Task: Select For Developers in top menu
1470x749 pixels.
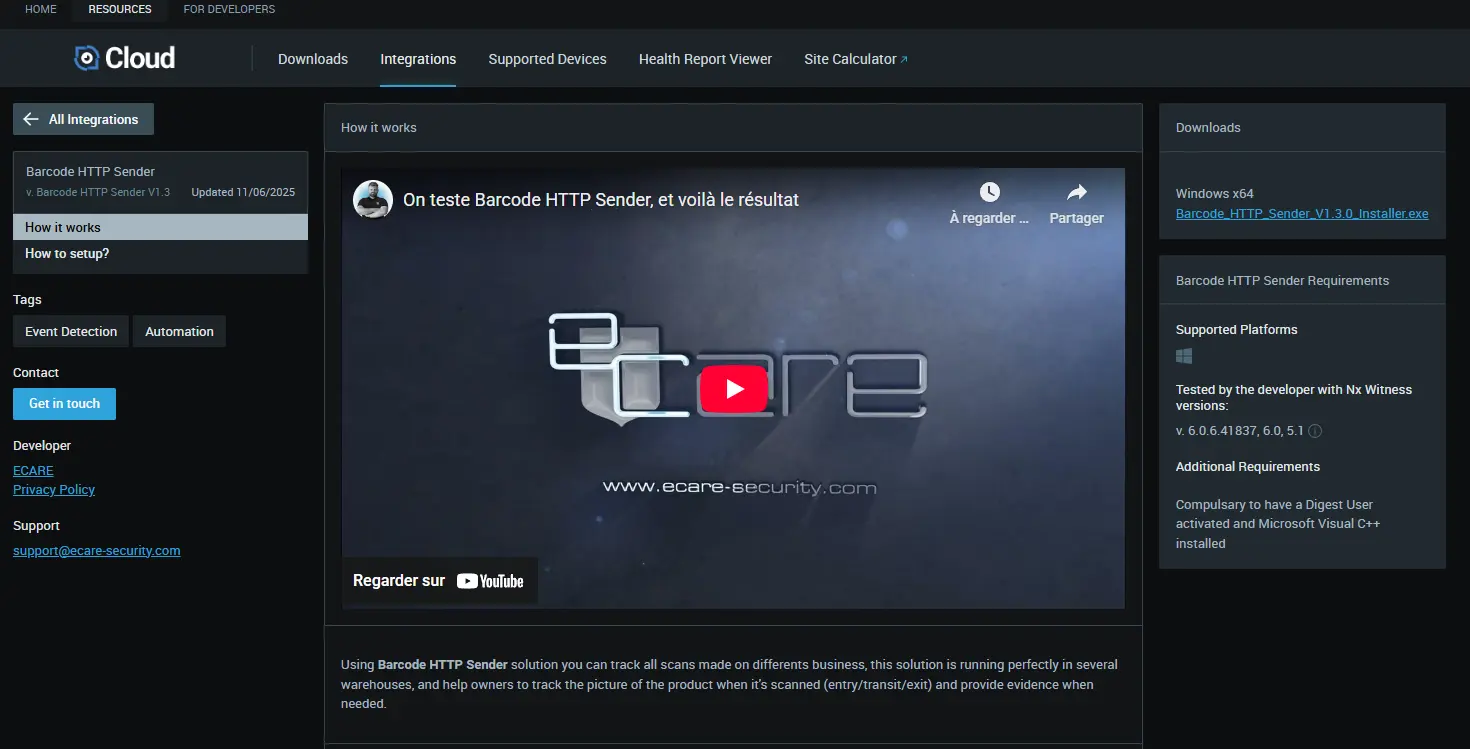Action: (229, 9)
